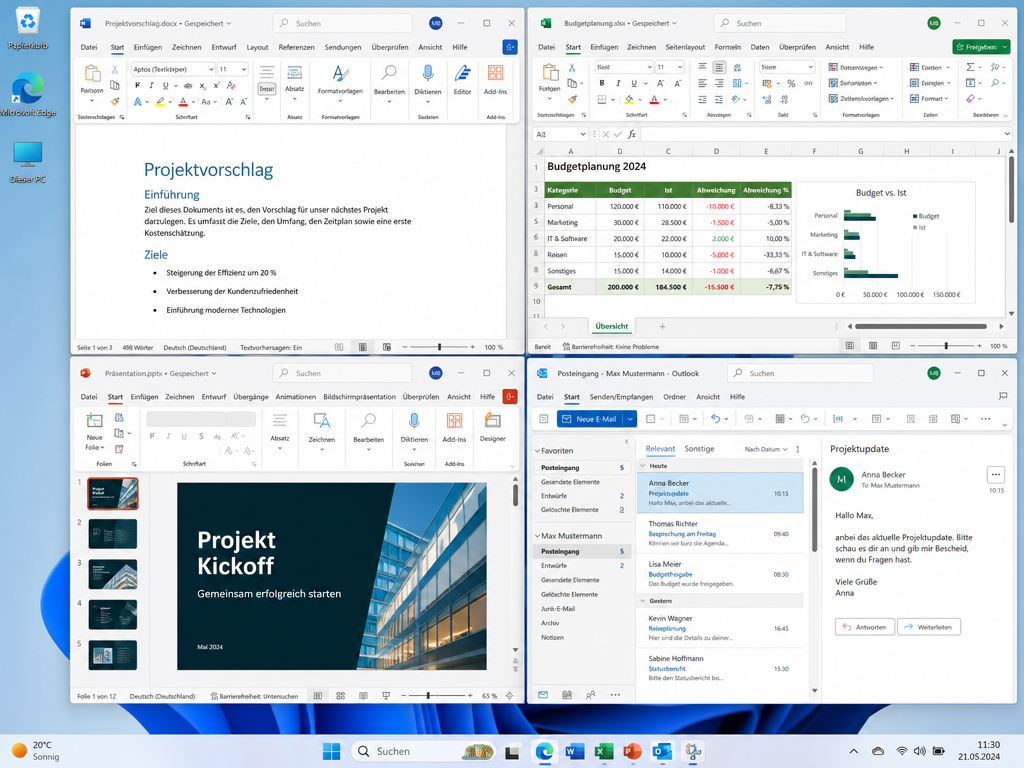Click the undo arrow in the Outlook toolbar
Screen dimensions: 1024x768
pos(716,419)
